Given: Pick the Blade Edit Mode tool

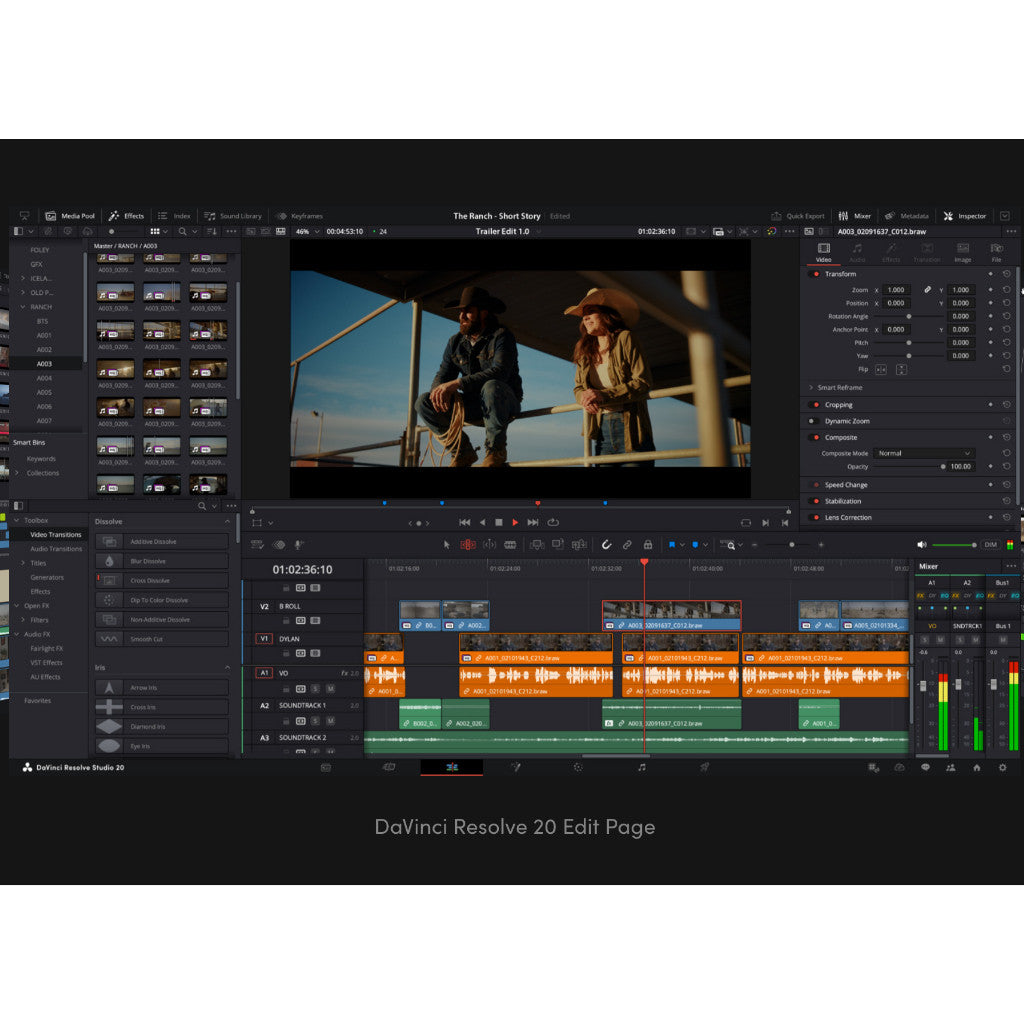Looking at the screenshot, I should 510,545.
